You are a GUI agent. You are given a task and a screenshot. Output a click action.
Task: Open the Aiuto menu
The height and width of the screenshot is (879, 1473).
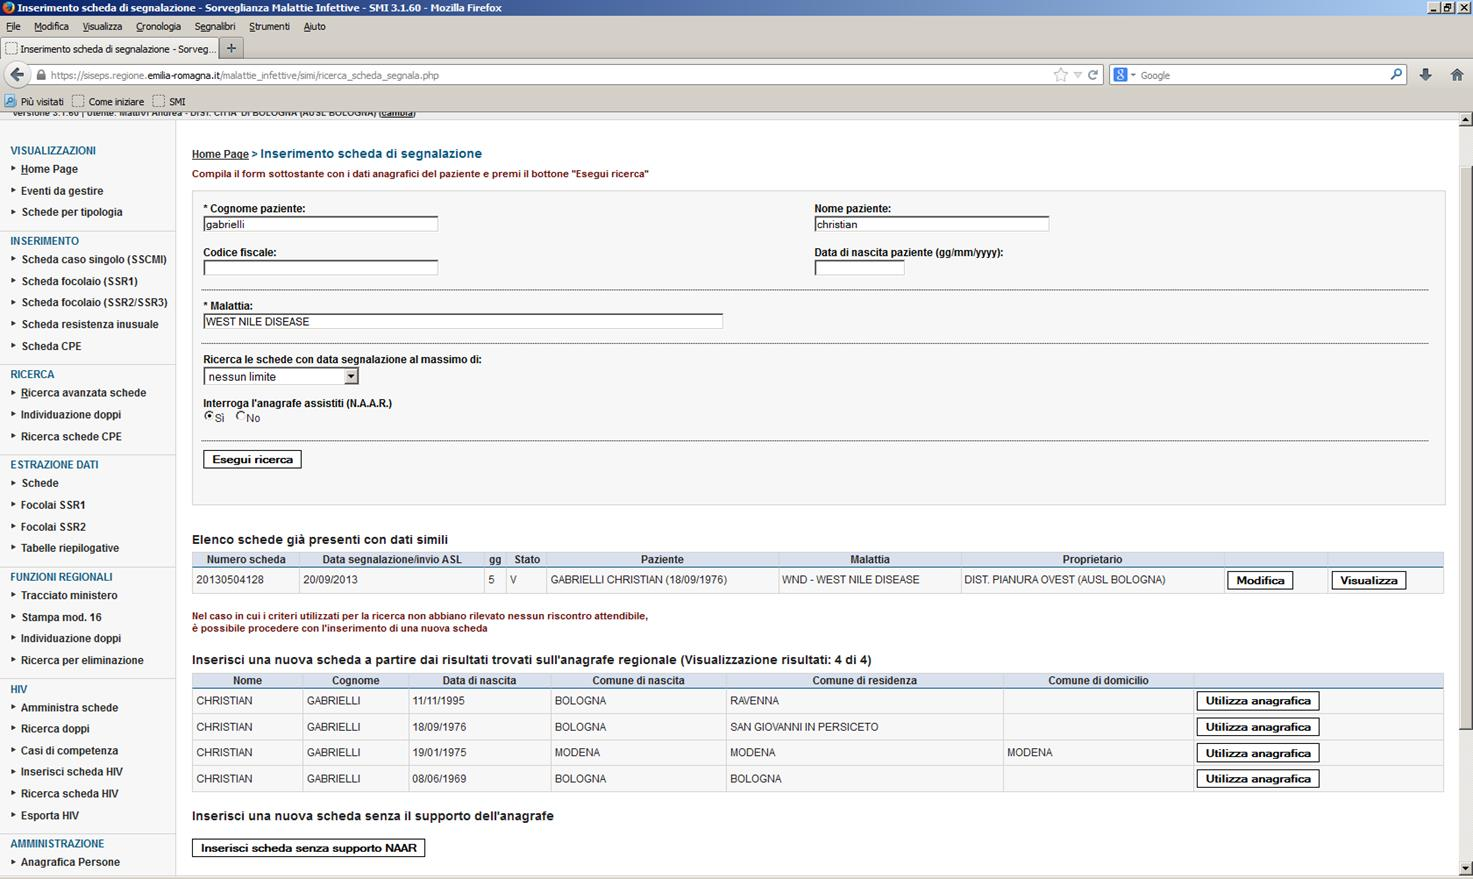[x=314, y=26]
